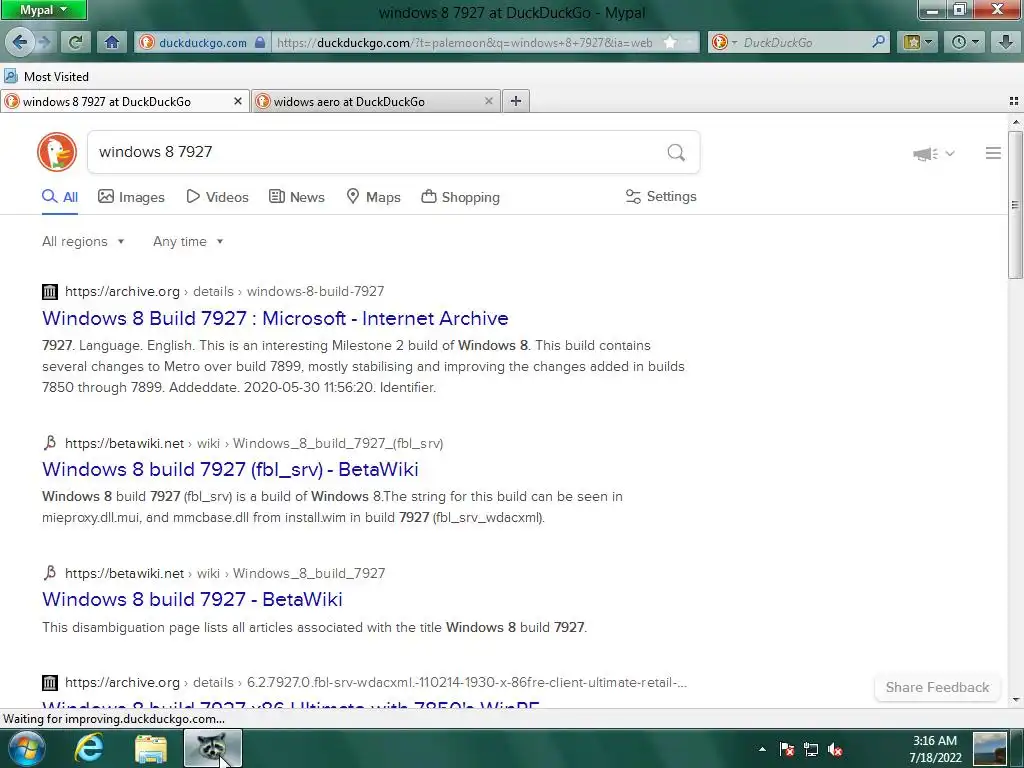Click betawiki.net Windows_8_build_7927_(fbl_srv) URL
Screen dimensions: 1024x768
(254, 443)
